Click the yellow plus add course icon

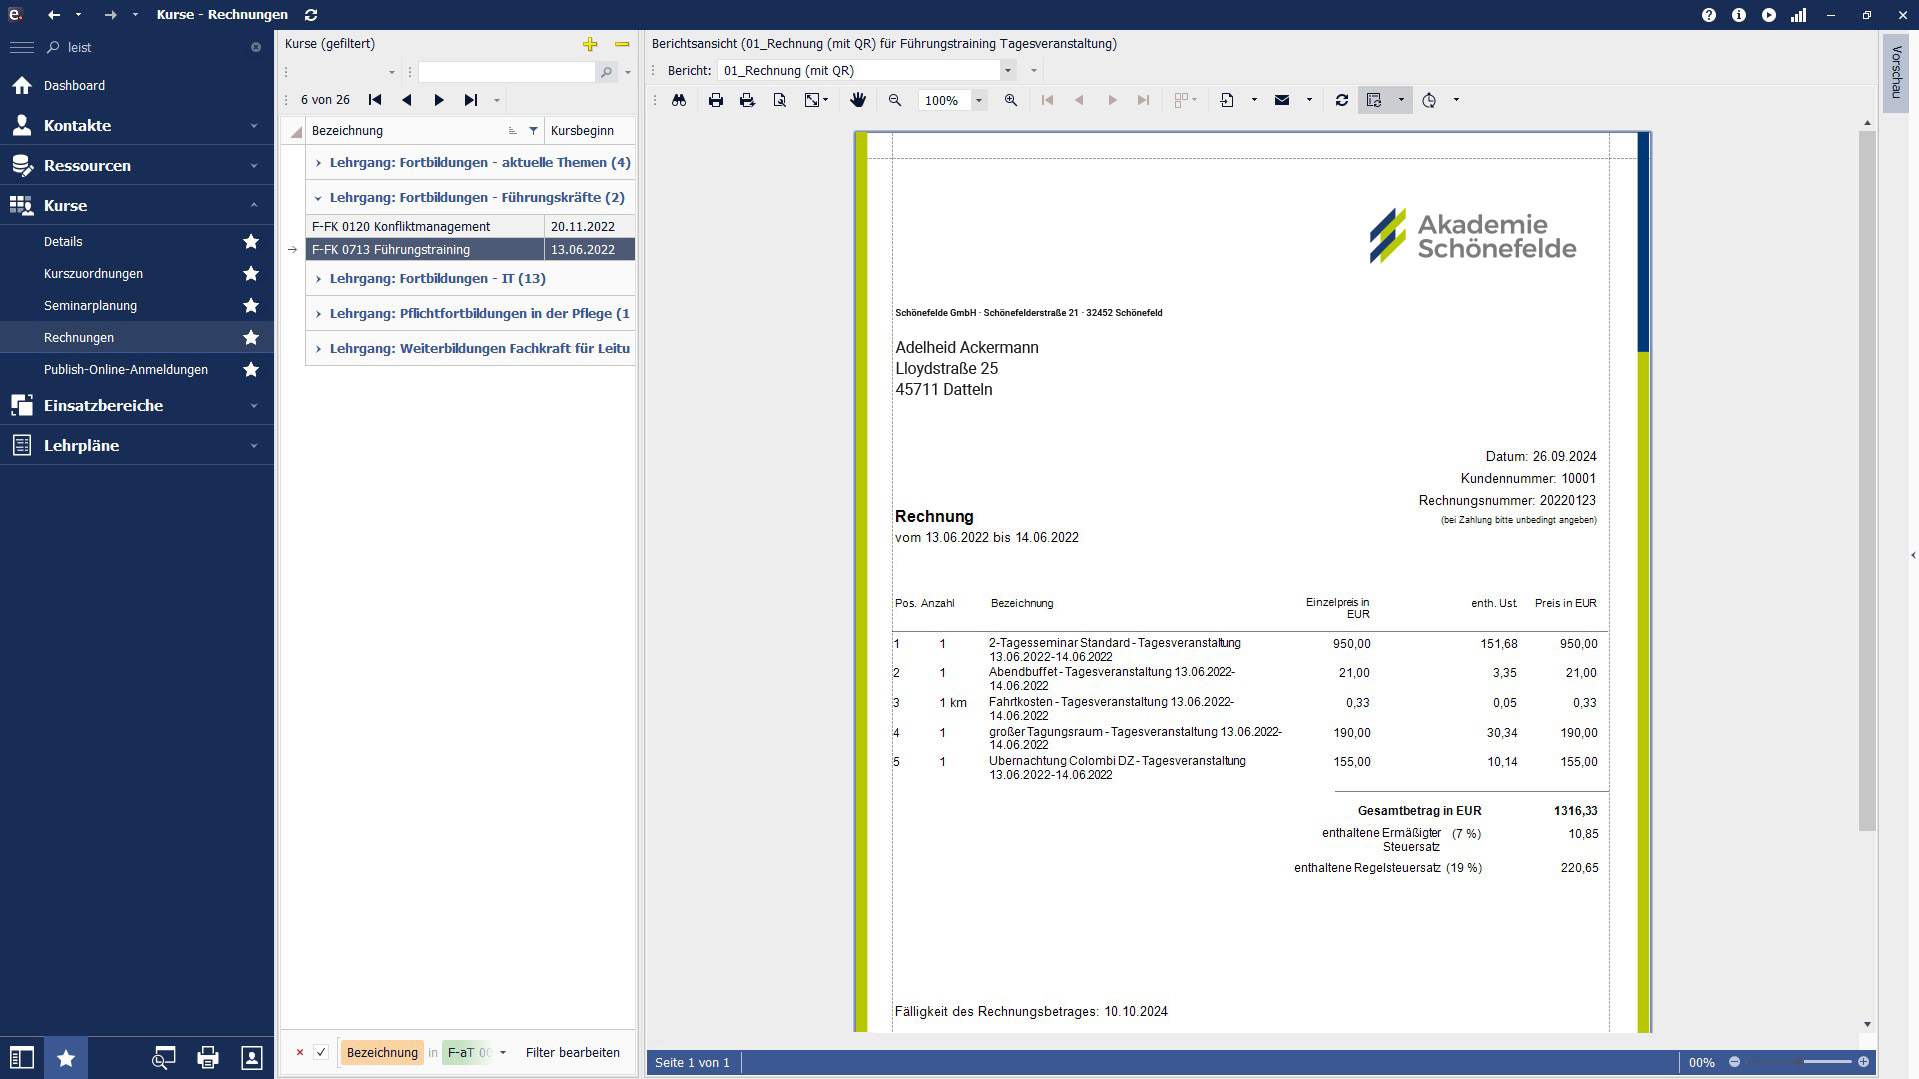(x=590, y=44)
